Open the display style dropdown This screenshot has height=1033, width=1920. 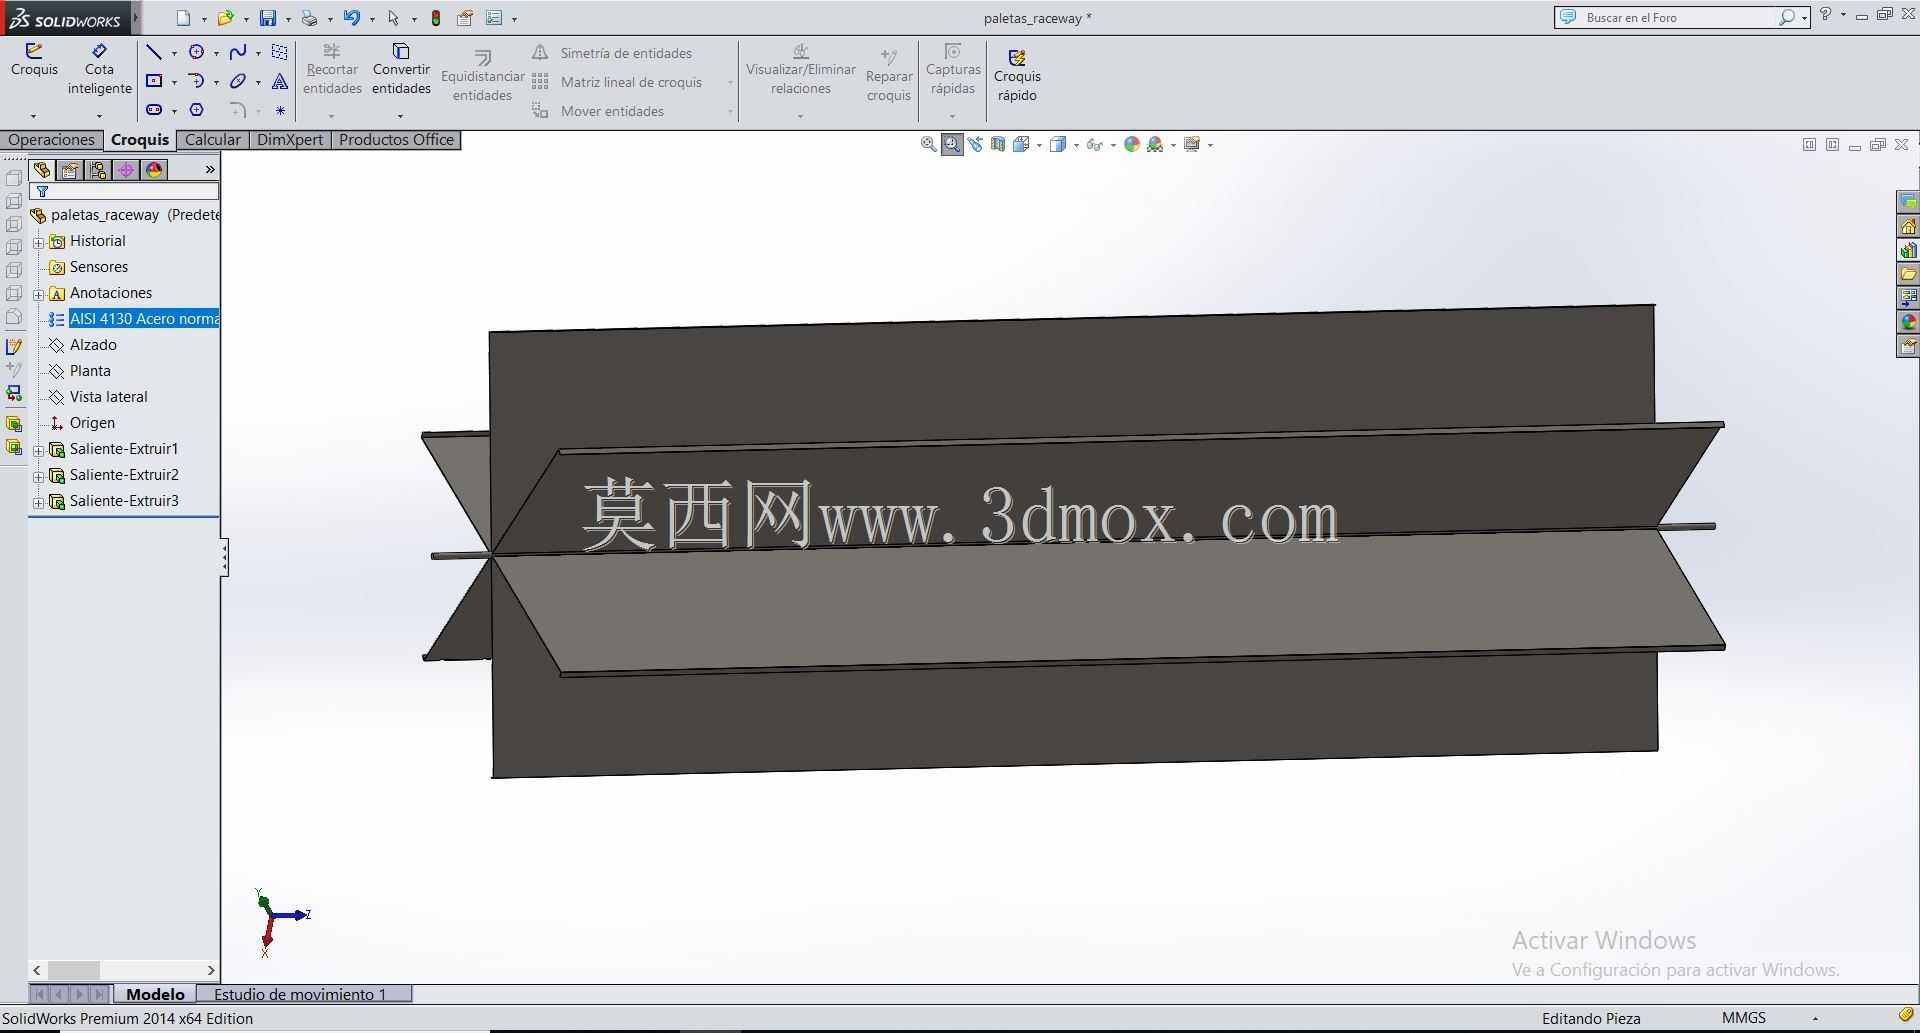point(1075,145)
